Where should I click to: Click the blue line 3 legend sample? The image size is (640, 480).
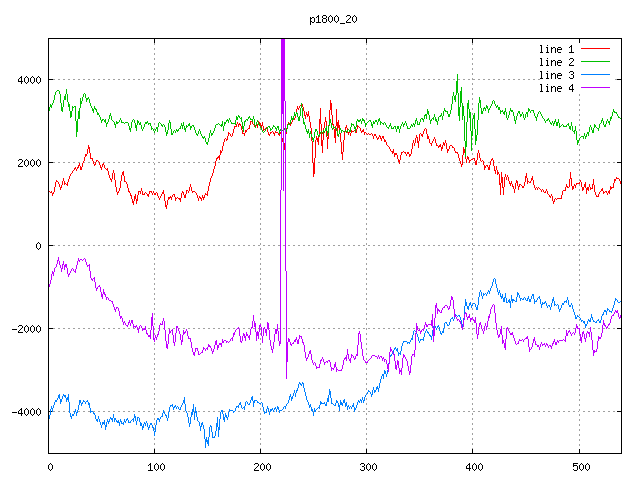click(x=596, y=75)
